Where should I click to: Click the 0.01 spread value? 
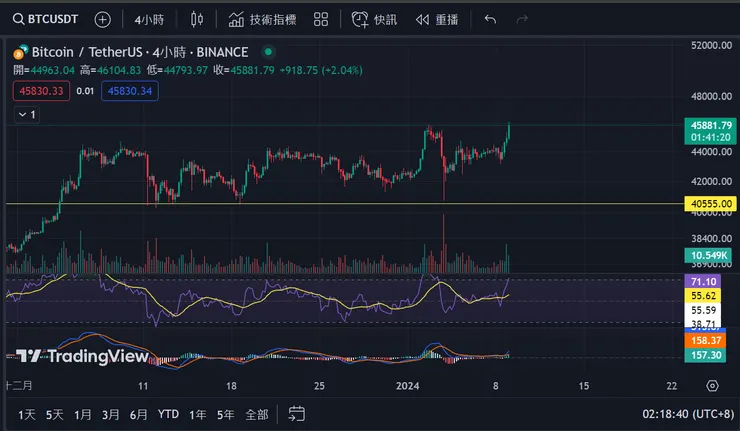(85, 91)
